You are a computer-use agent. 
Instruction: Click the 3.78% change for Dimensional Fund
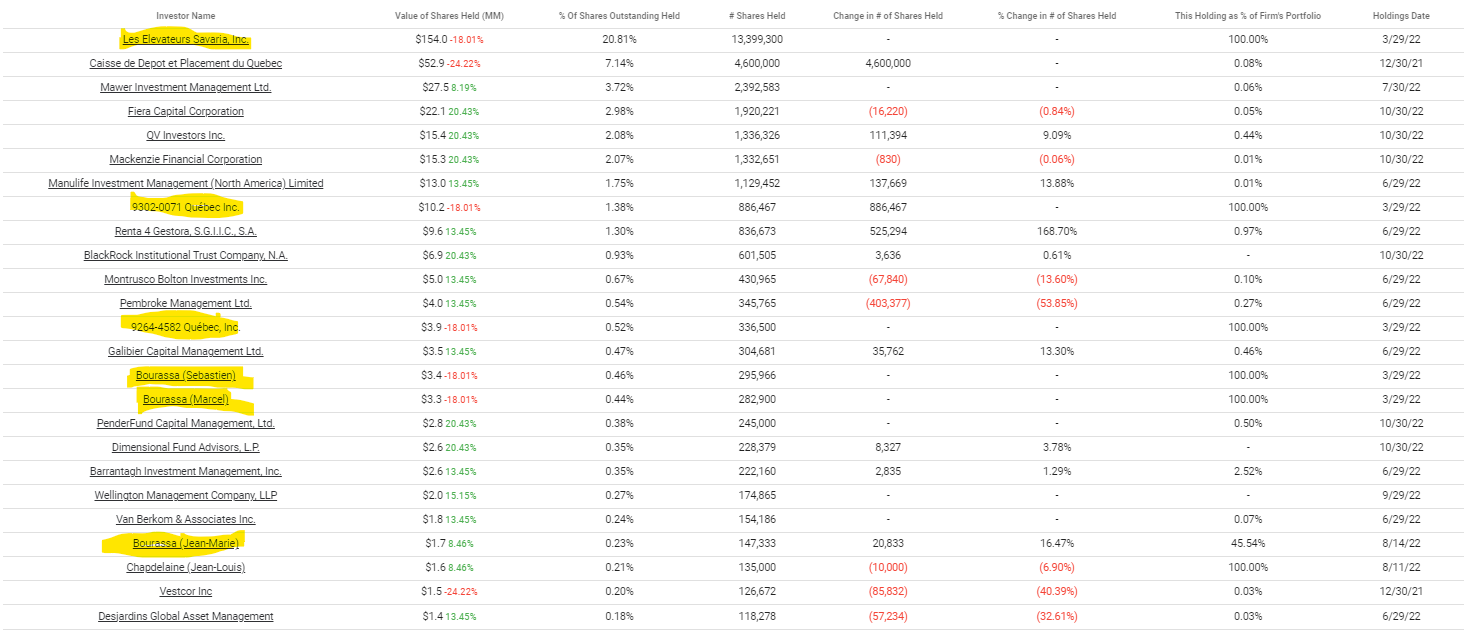coord(1057,447)
